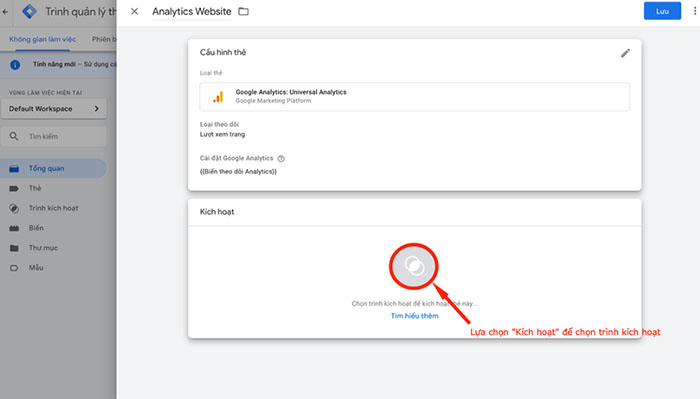Select the Google Analytics: Universal Analytics tag type
The image size is (700, 399).
[x=415, y=96]
